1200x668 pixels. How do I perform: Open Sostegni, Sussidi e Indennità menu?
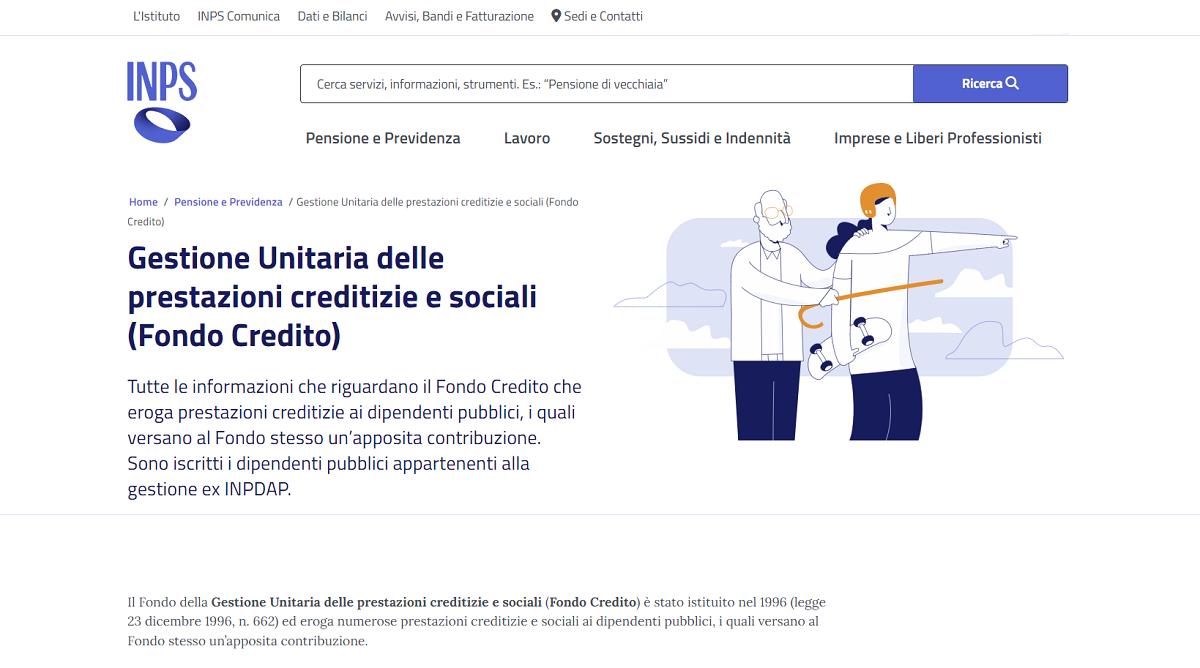pyautogui.click(x=692, y=138)
